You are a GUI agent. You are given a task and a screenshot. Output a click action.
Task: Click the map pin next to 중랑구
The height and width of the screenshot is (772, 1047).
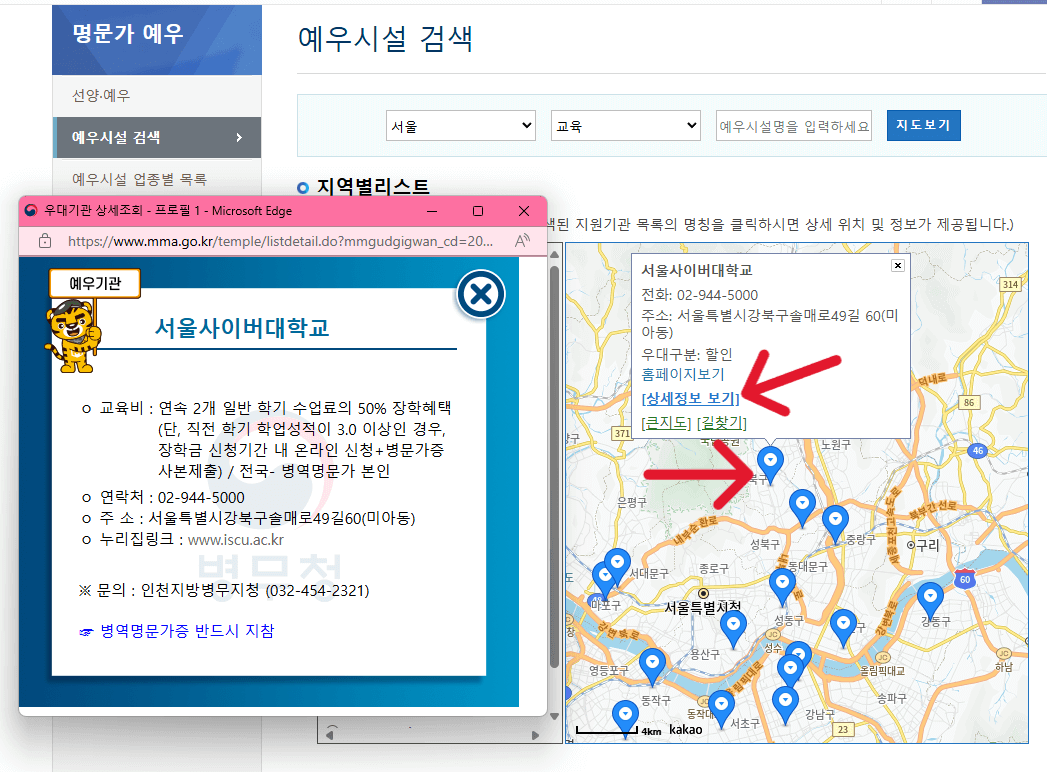pos(835,524)
